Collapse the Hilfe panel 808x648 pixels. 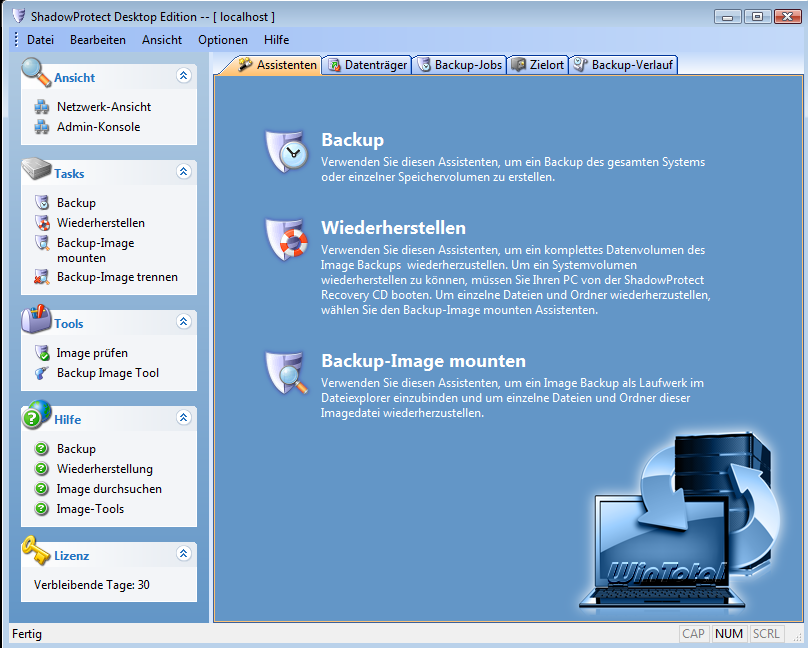183,418
